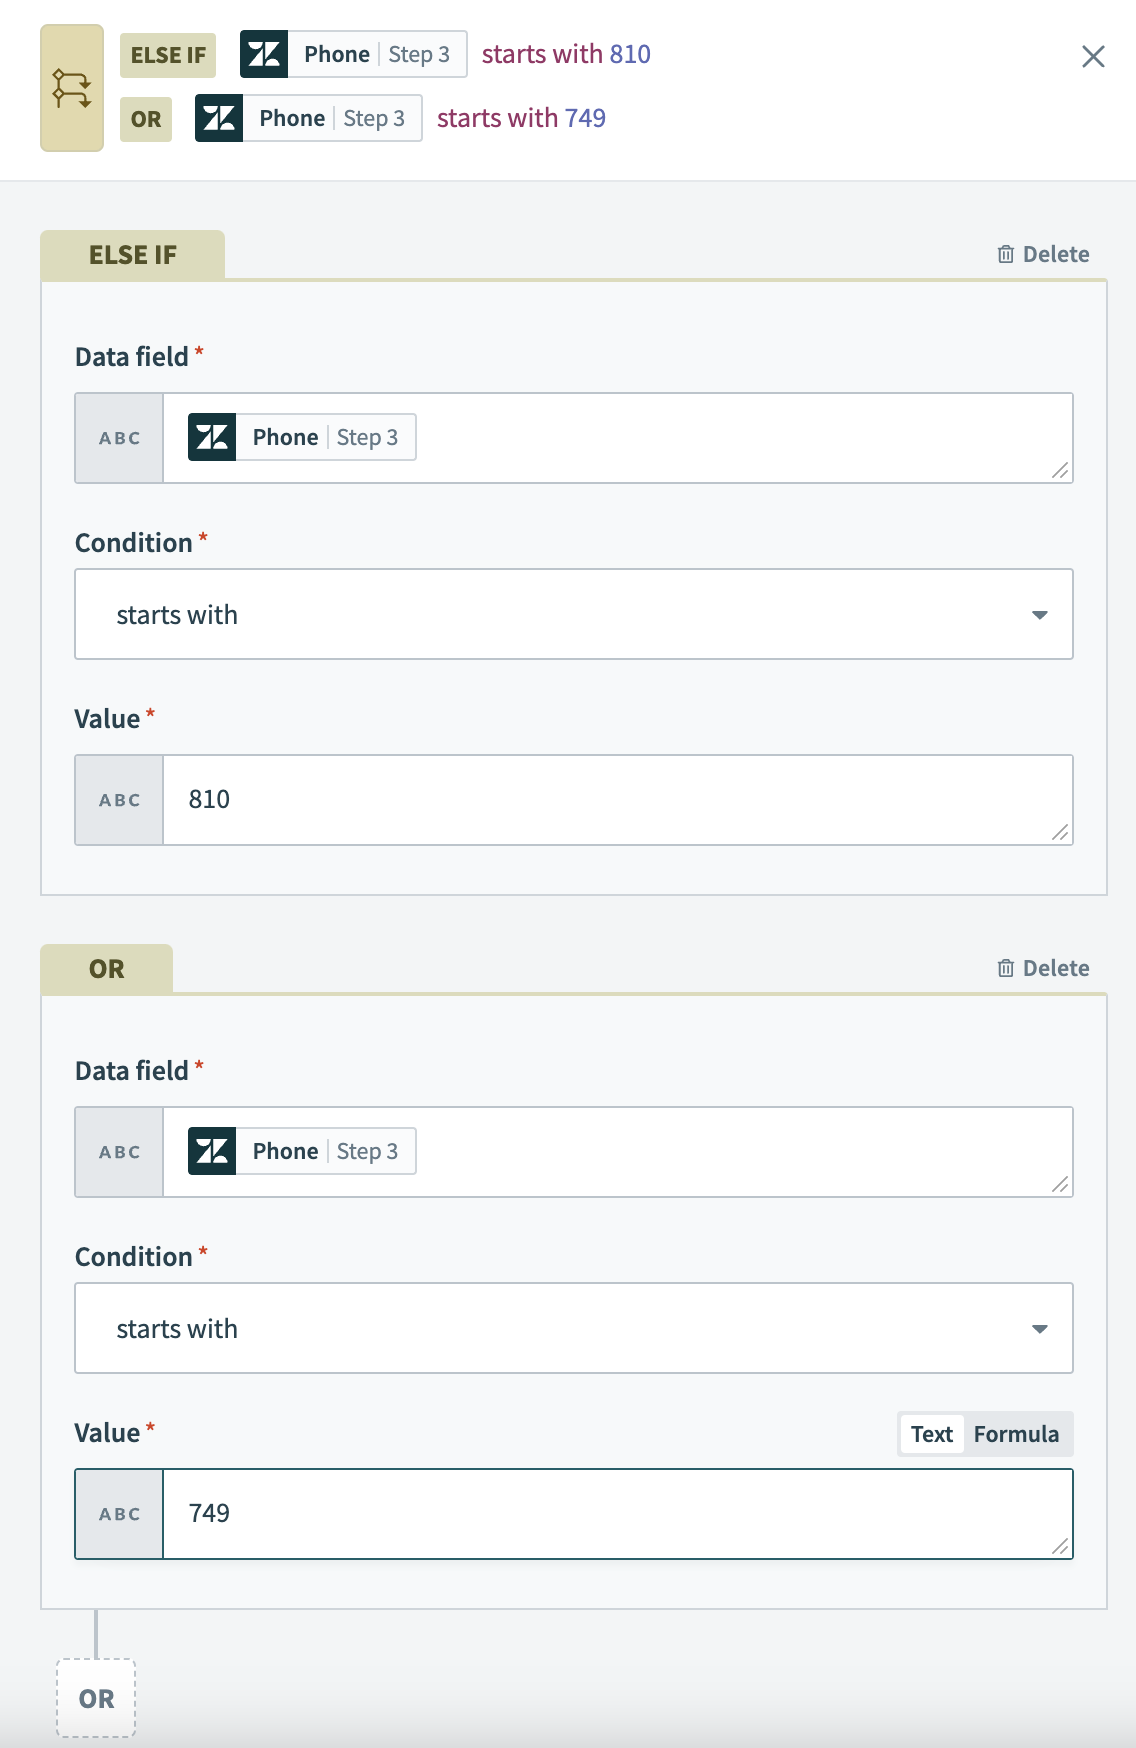Click Zendesk icon in first Data field

tap(212, 437)
